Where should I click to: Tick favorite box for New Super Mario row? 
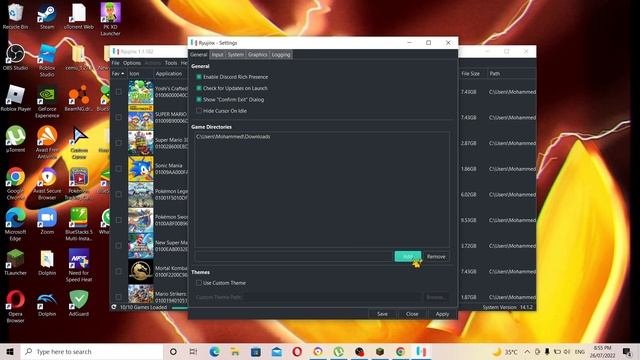coord(119,246)
